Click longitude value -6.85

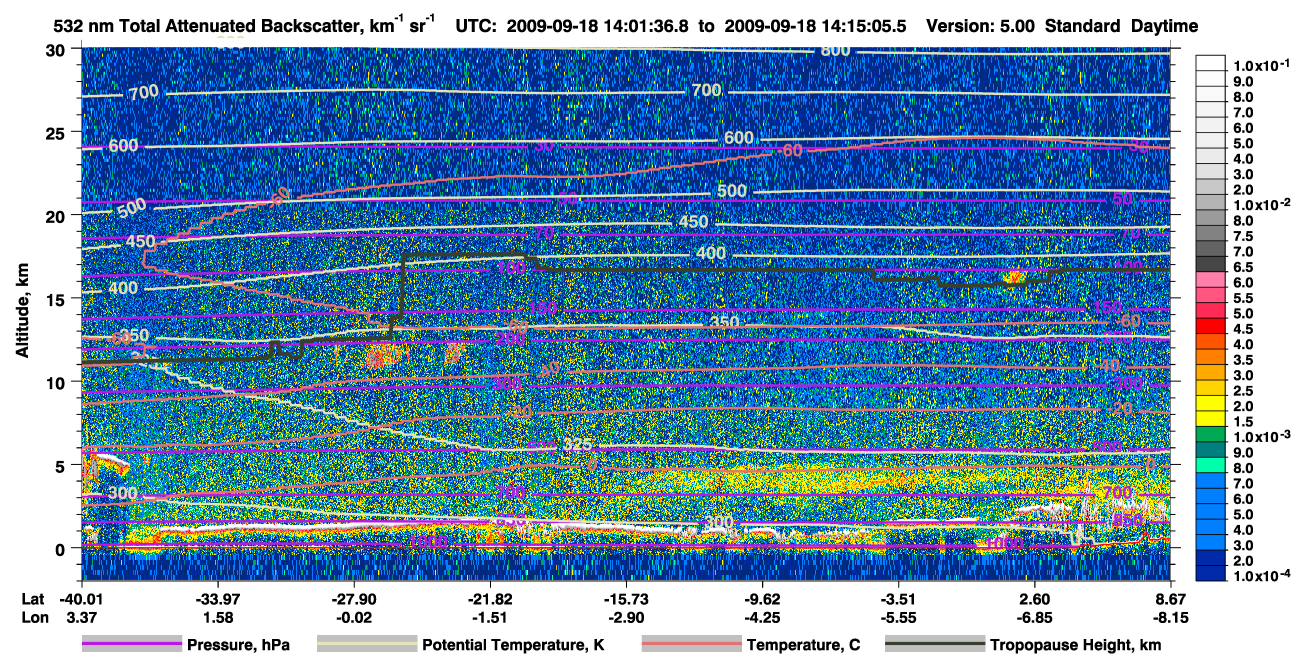1035,617
